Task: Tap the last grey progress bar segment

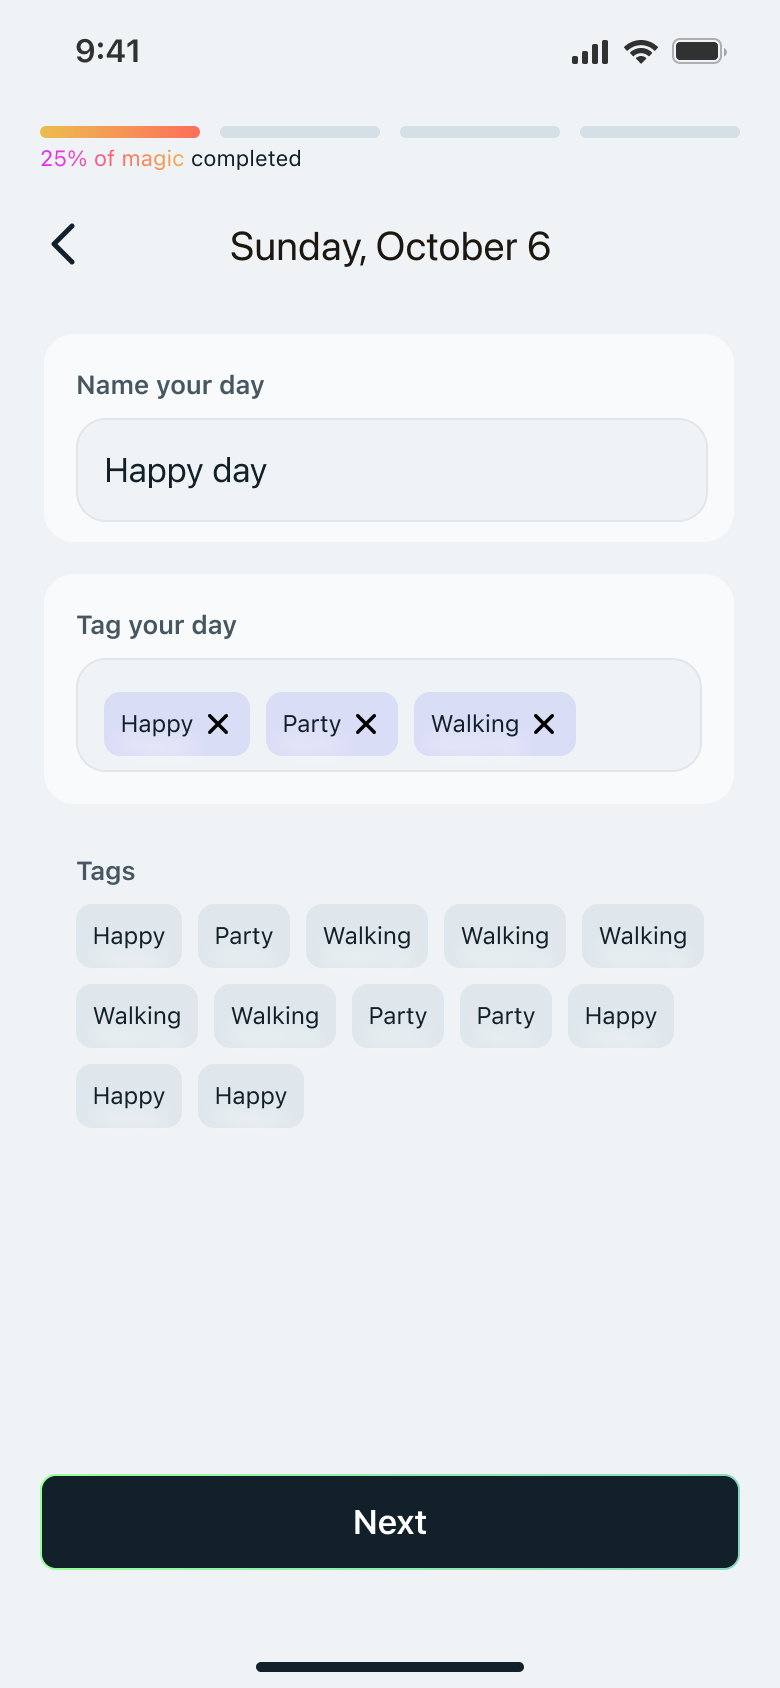Action: tap(660, 132)
